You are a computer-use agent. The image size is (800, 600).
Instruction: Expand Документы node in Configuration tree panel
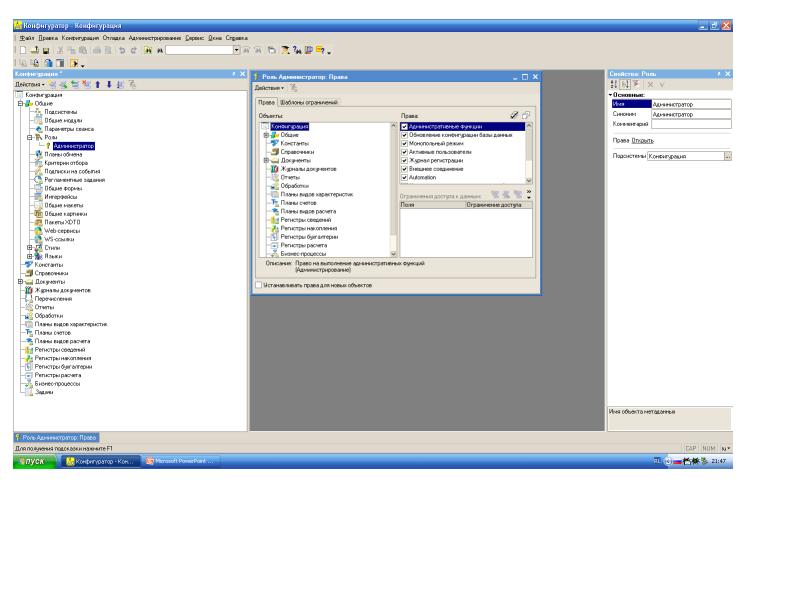point(20,282)
